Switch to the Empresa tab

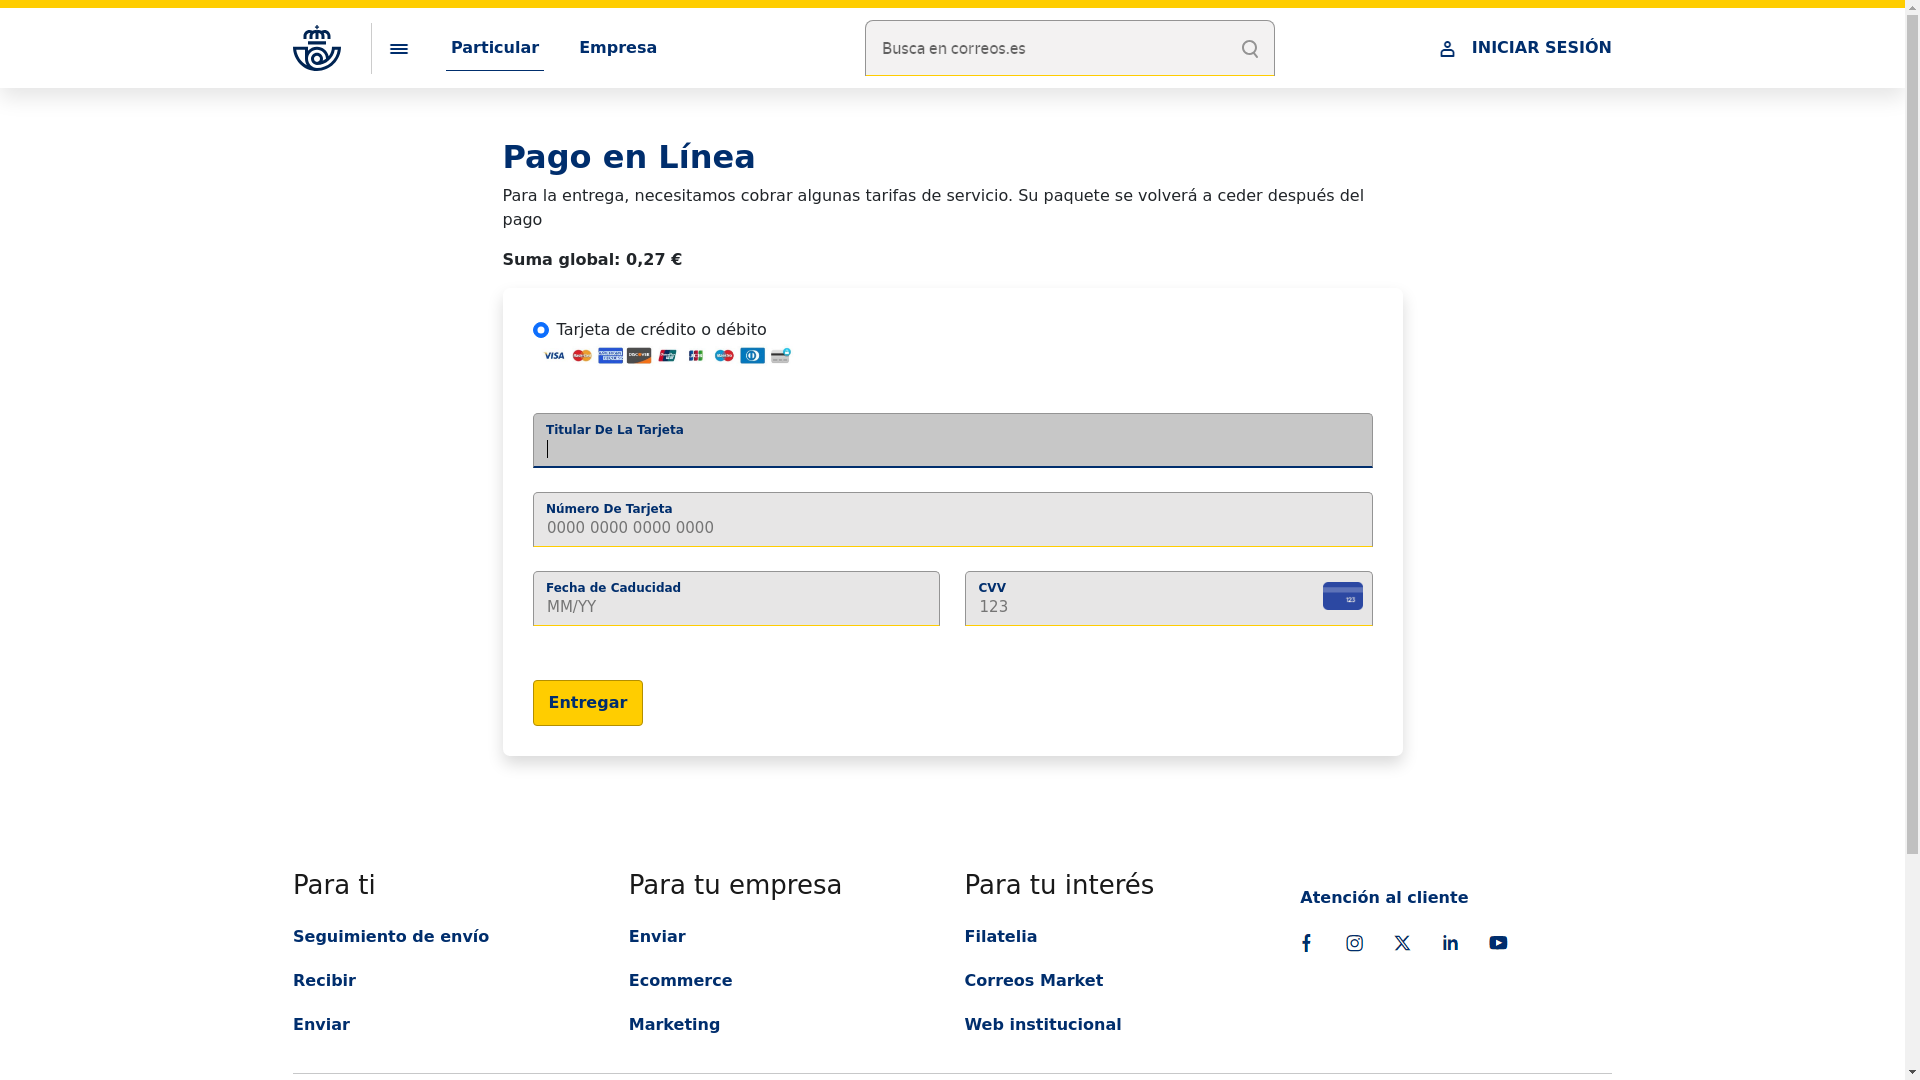[x=618, y=48]
